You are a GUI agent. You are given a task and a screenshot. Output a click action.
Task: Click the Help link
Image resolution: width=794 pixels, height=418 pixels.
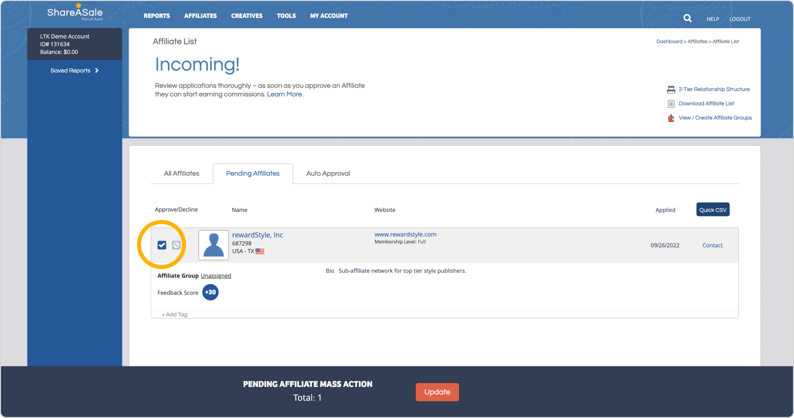coord(712,19)
